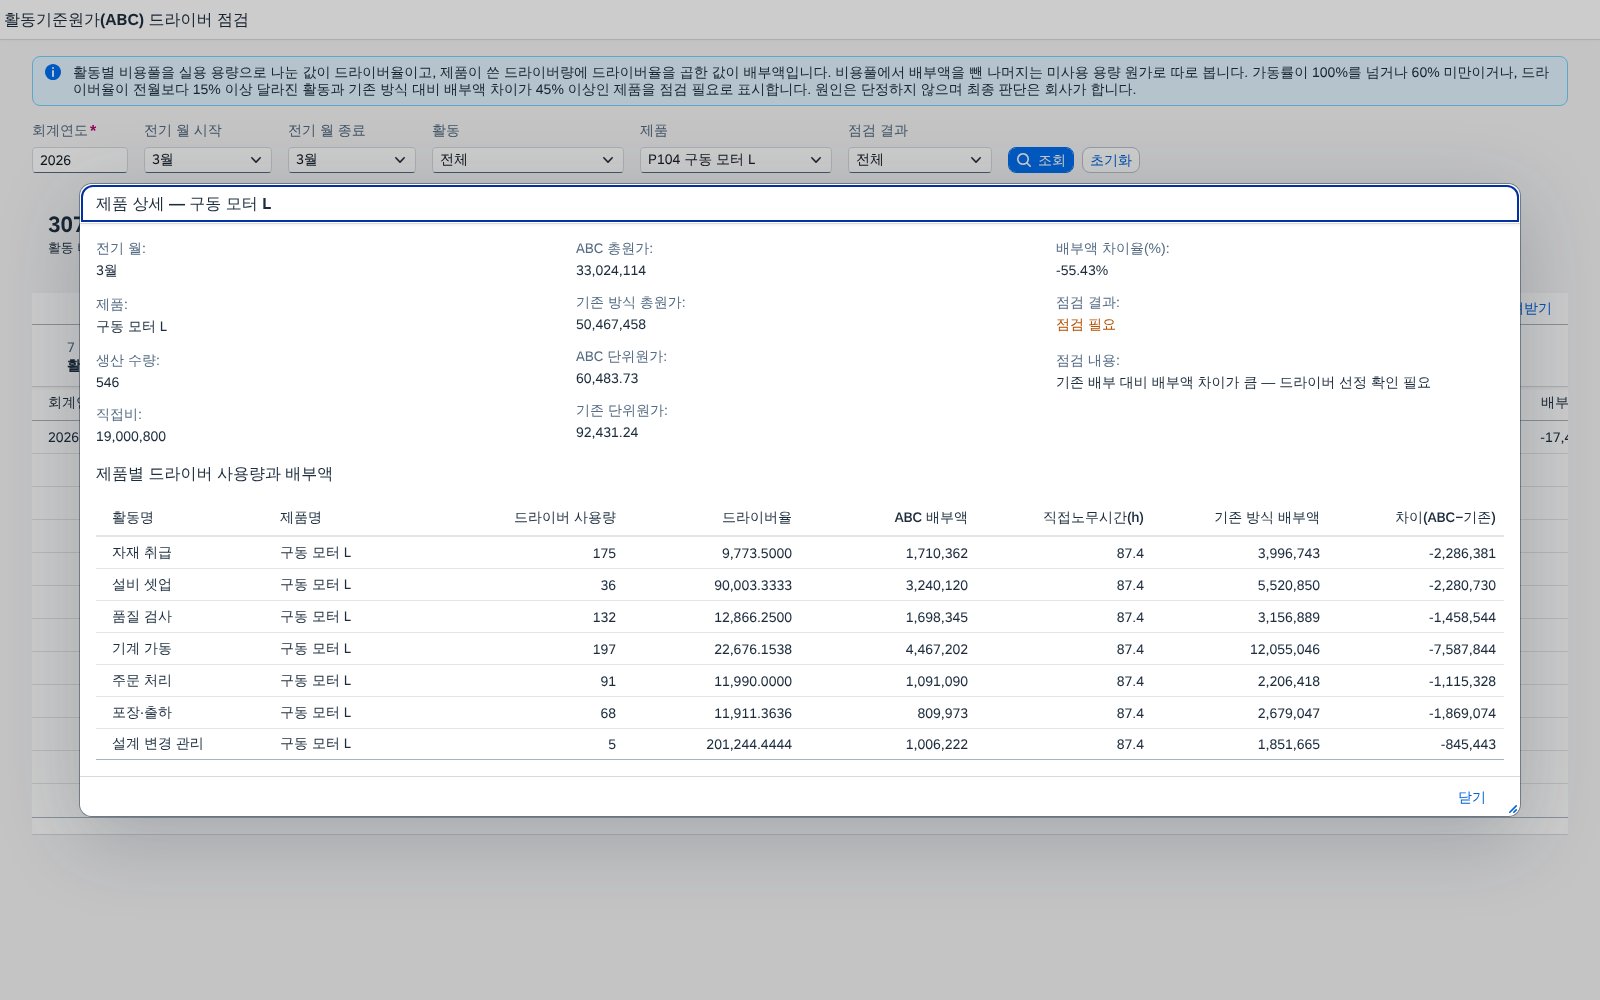Click the info icon in the notice banner
This screenshot has width=1600, height=1000.
[53, 72]
